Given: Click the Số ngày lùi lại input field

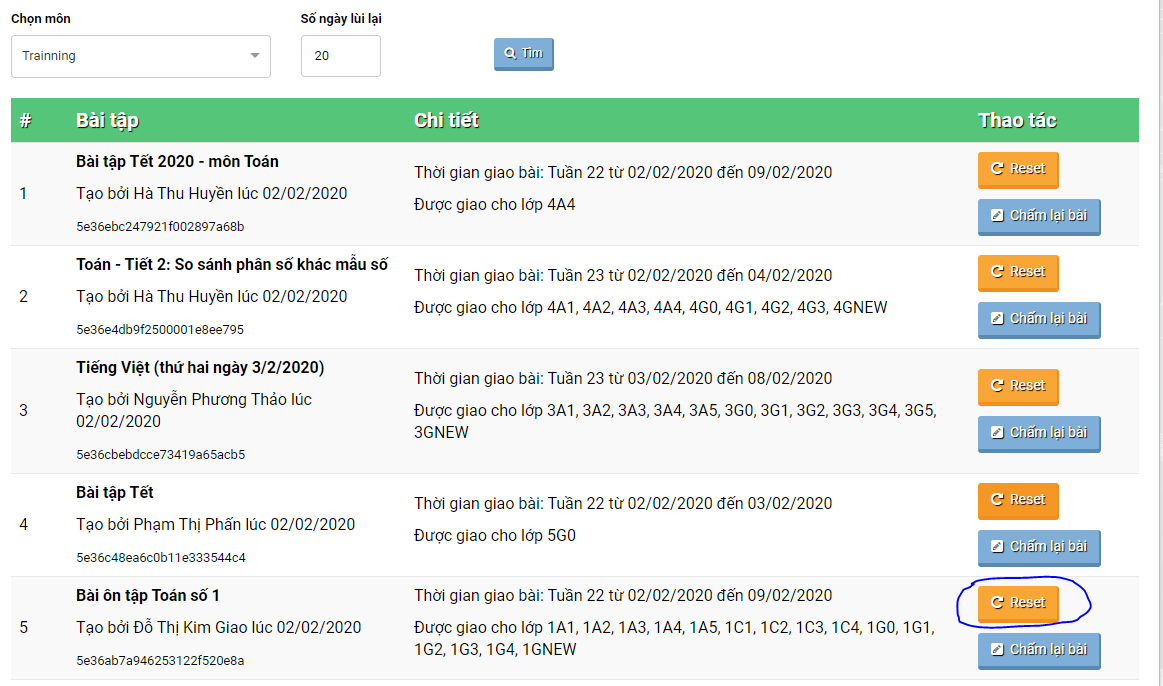Looking at the screenshot, I should 340,56.
